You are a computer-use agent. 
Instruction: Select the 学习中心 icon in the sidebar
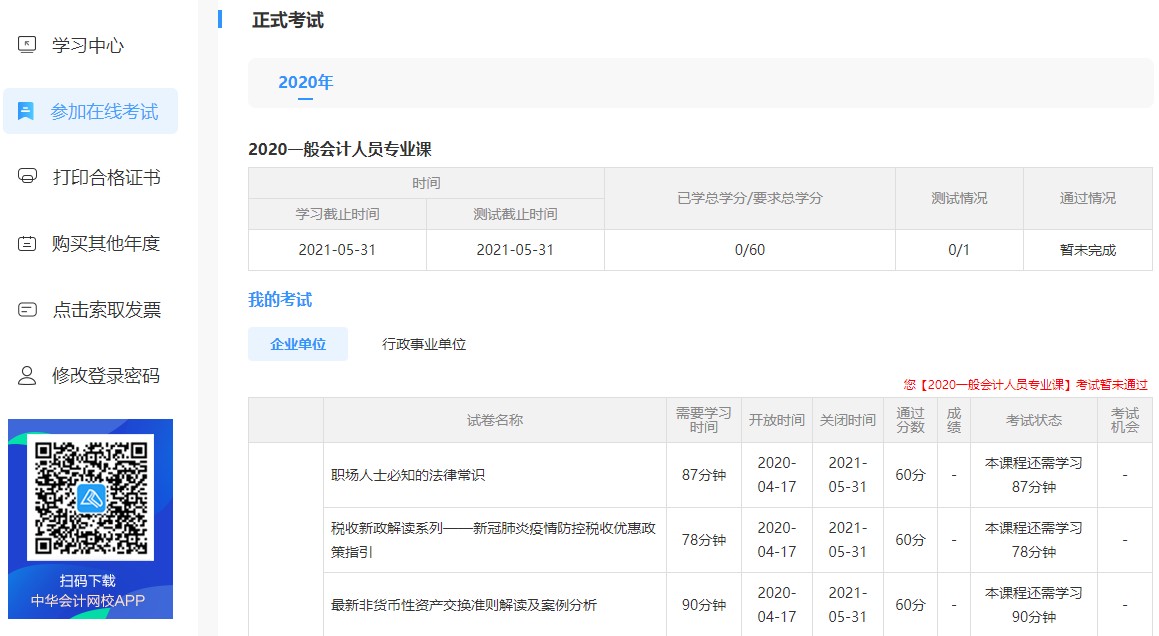coord(27,44)
